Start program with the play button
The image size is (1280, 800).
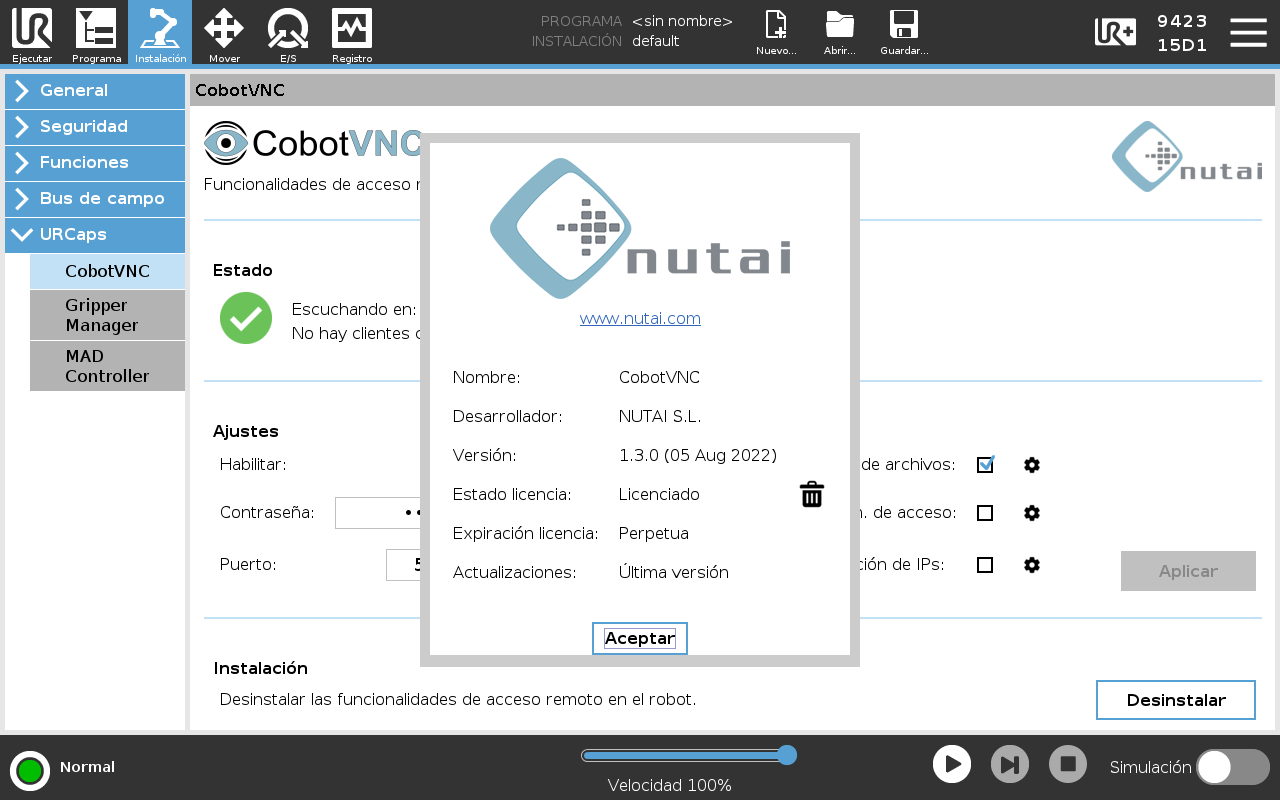pyautogui.click(x=952, y=765)
